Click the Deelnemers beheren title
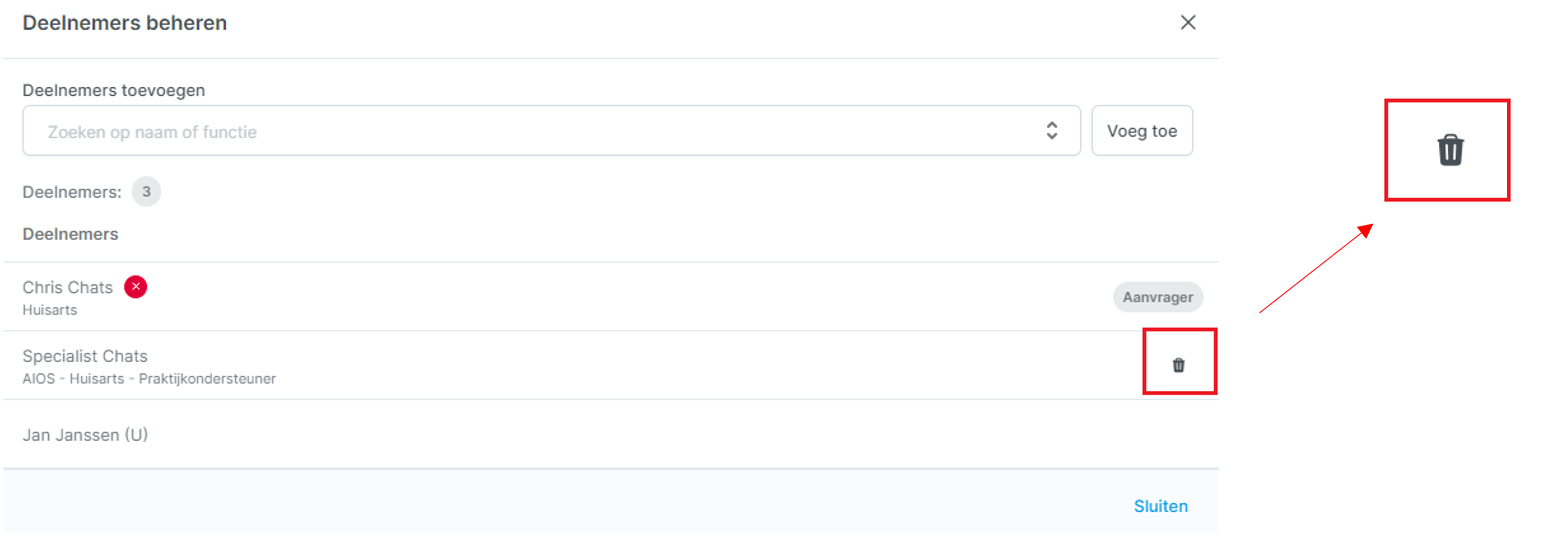This screenshot has width=1548, height=541. coord(125,22)
